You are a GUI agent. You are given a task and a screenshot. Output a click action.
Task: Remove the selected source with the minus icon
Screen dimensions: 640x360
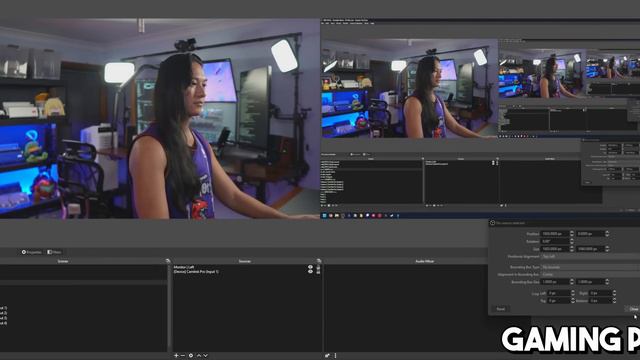[183, 356]
